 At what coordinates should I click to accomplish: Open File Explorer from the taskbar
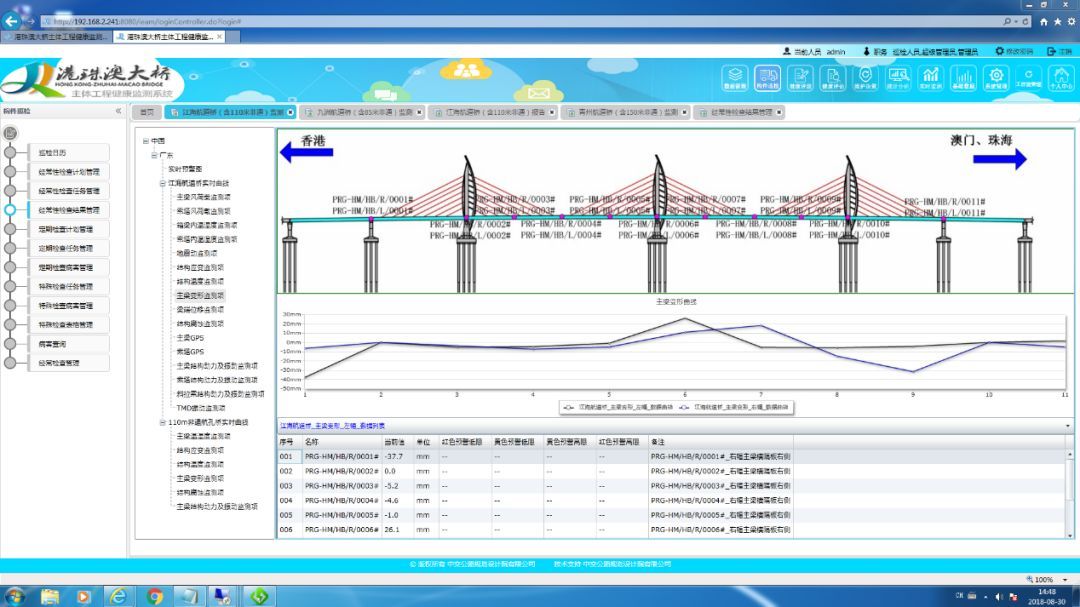pos(50,596)
